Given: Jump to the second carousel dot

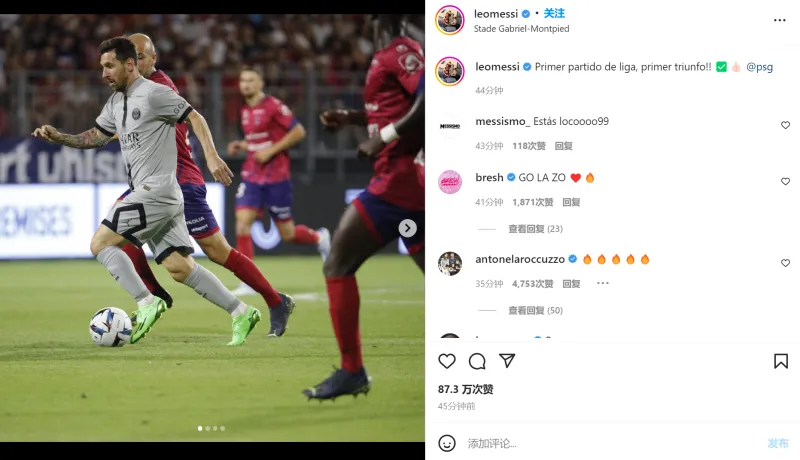Looking at the screenshot, I should 208,428.
